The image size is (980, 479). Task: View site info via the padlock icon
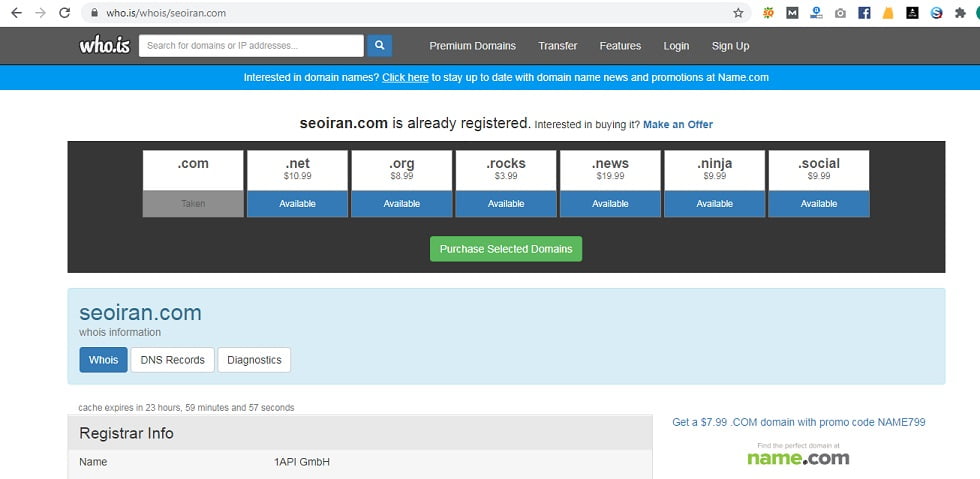coord(94,13)
